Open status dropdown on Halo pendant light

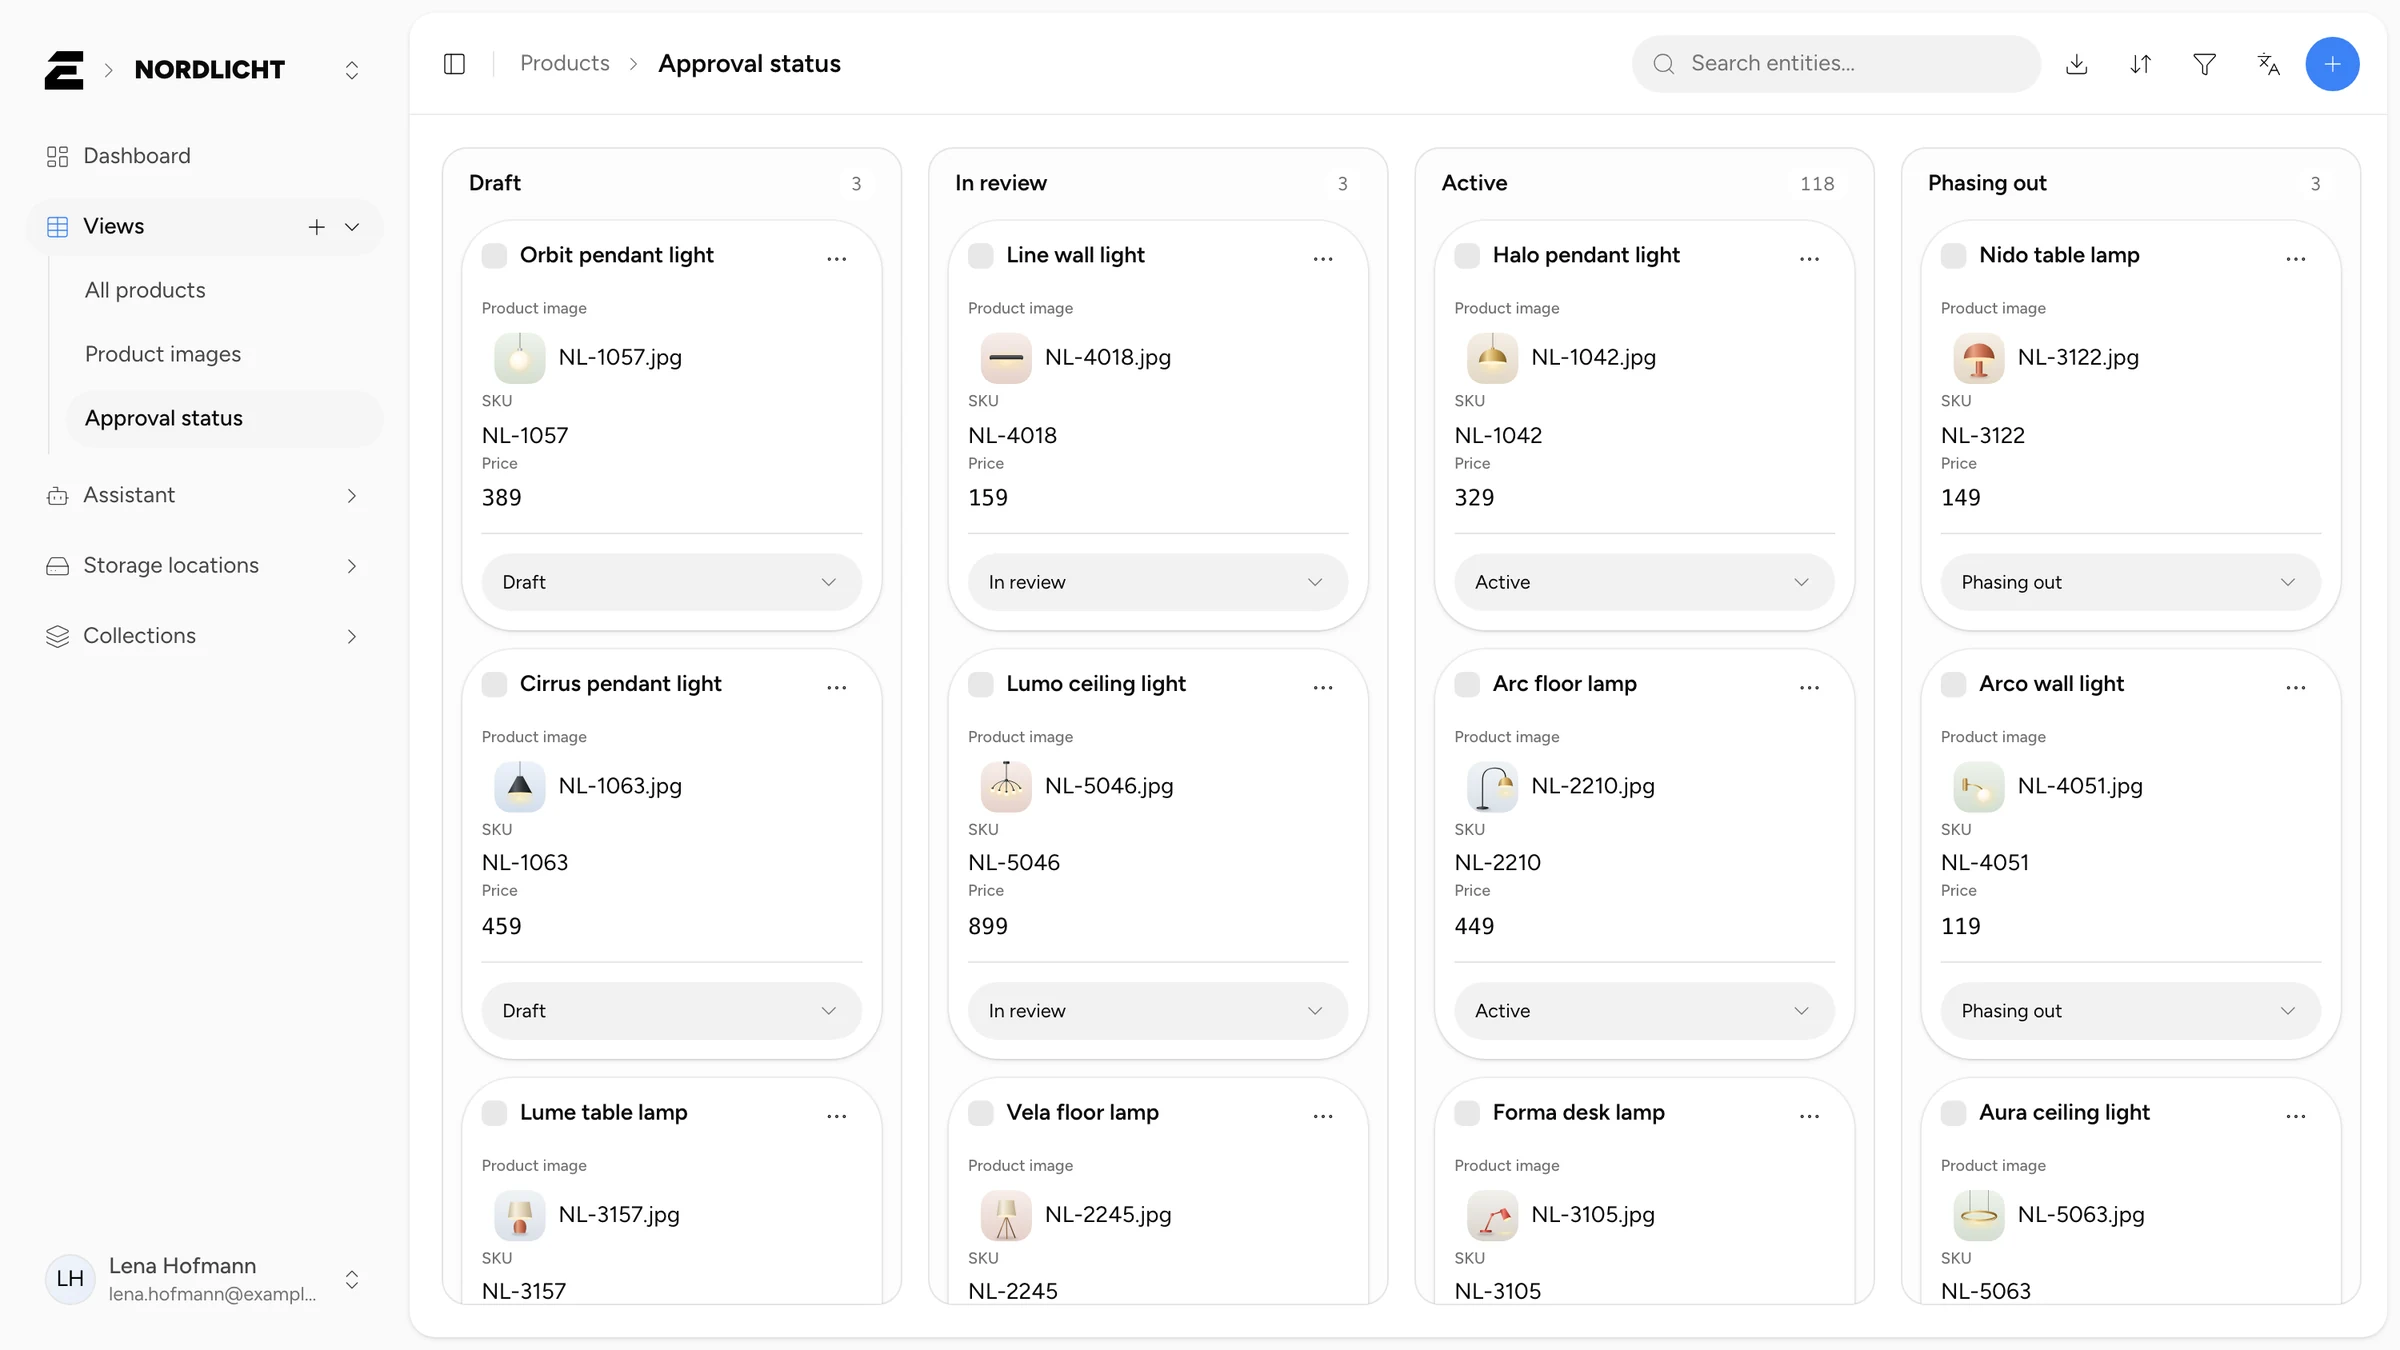[1644, 582]
